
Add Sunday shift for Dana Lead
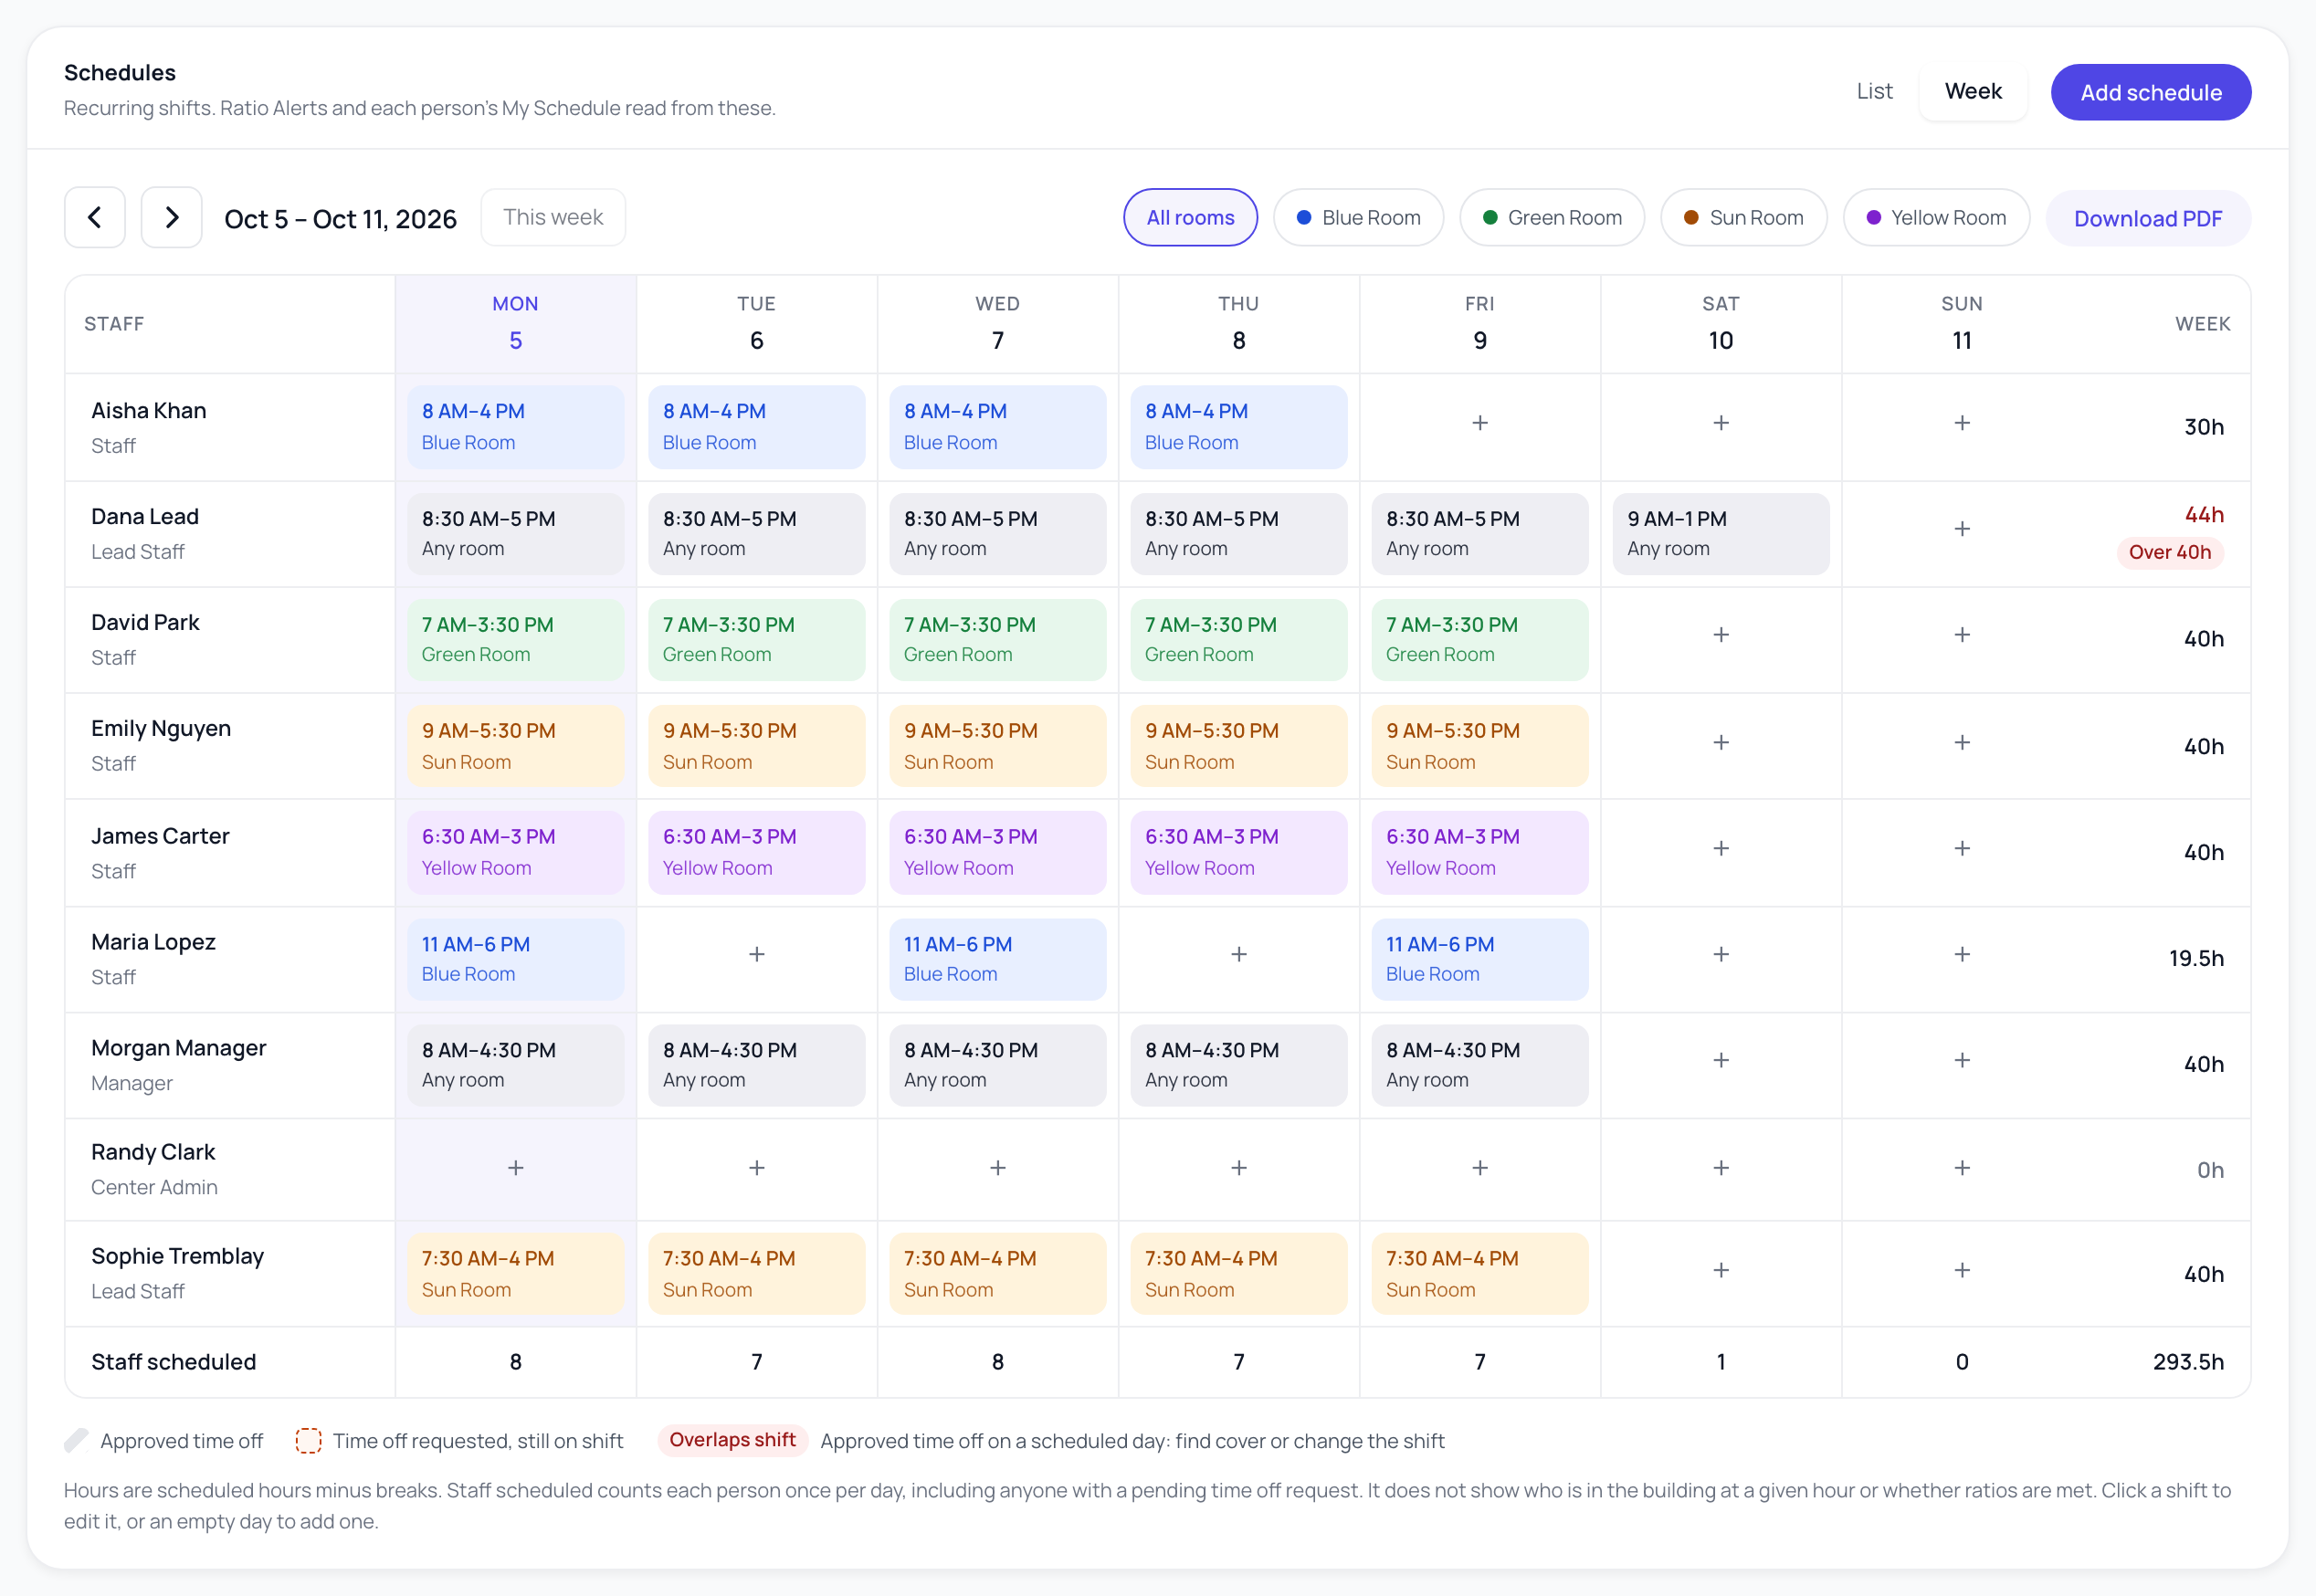(1962, 529)
